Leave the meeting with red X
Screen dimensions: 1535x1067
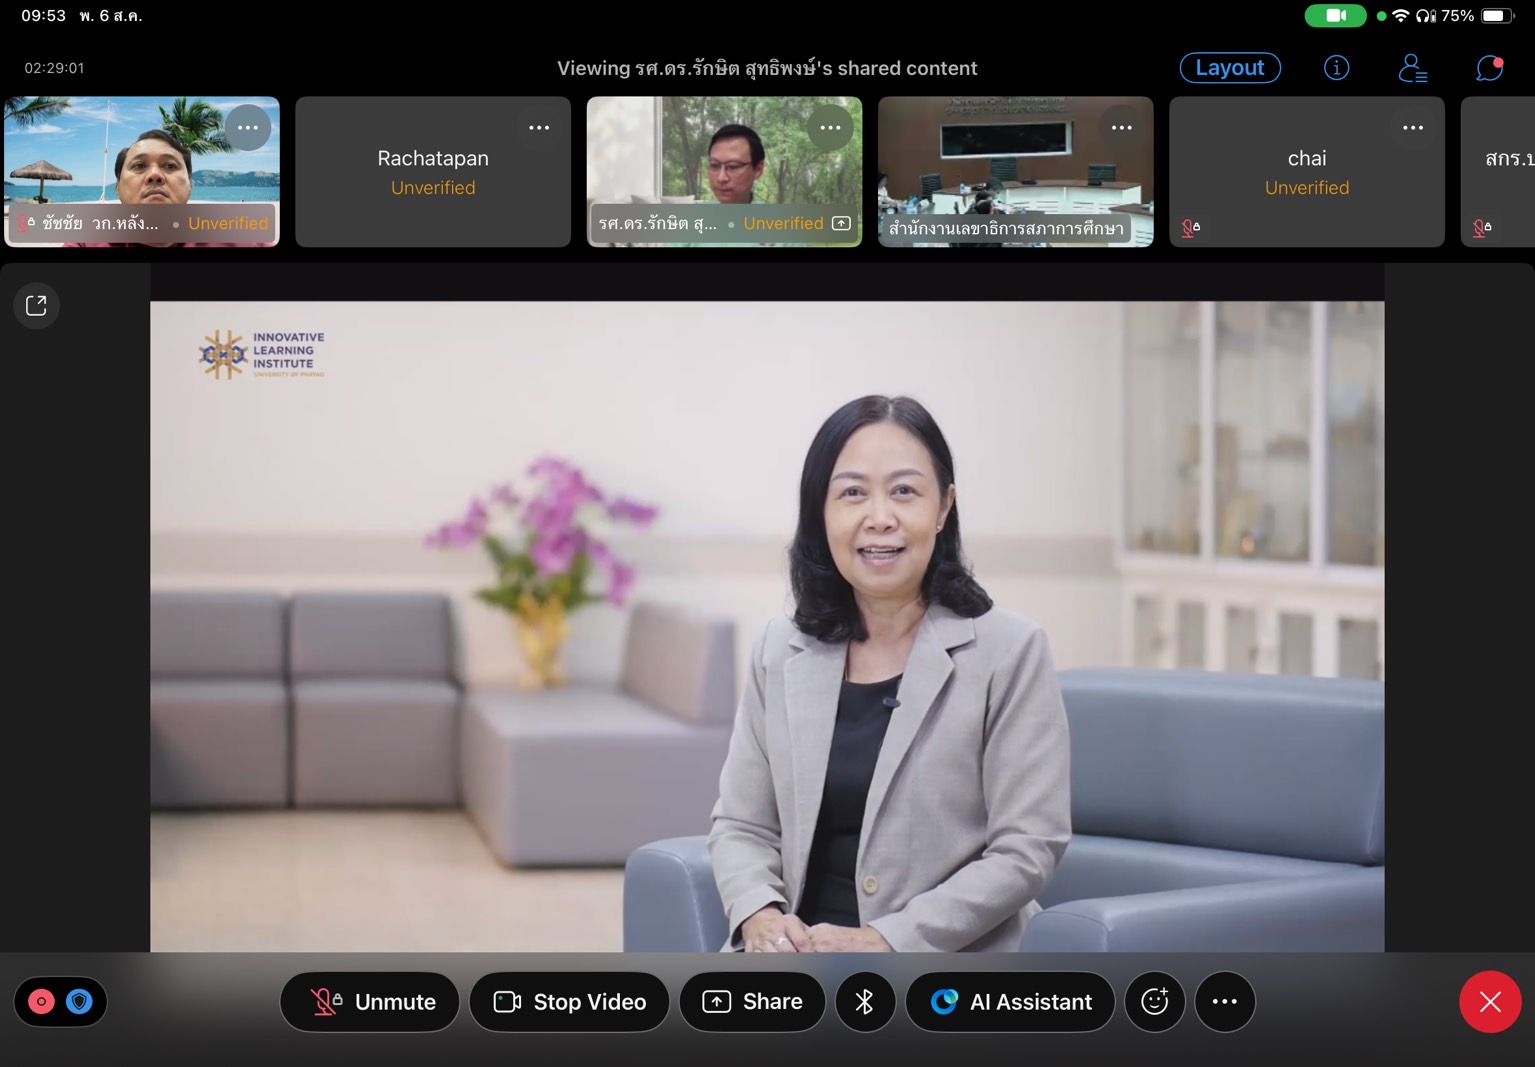coord(1490,1001)
